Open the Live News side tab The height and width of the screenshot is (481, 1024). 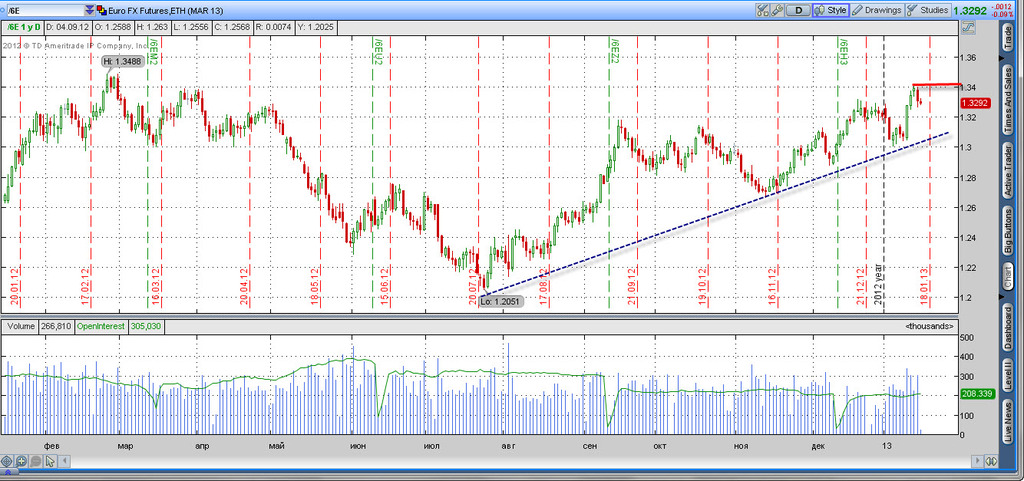[1008, 421]
